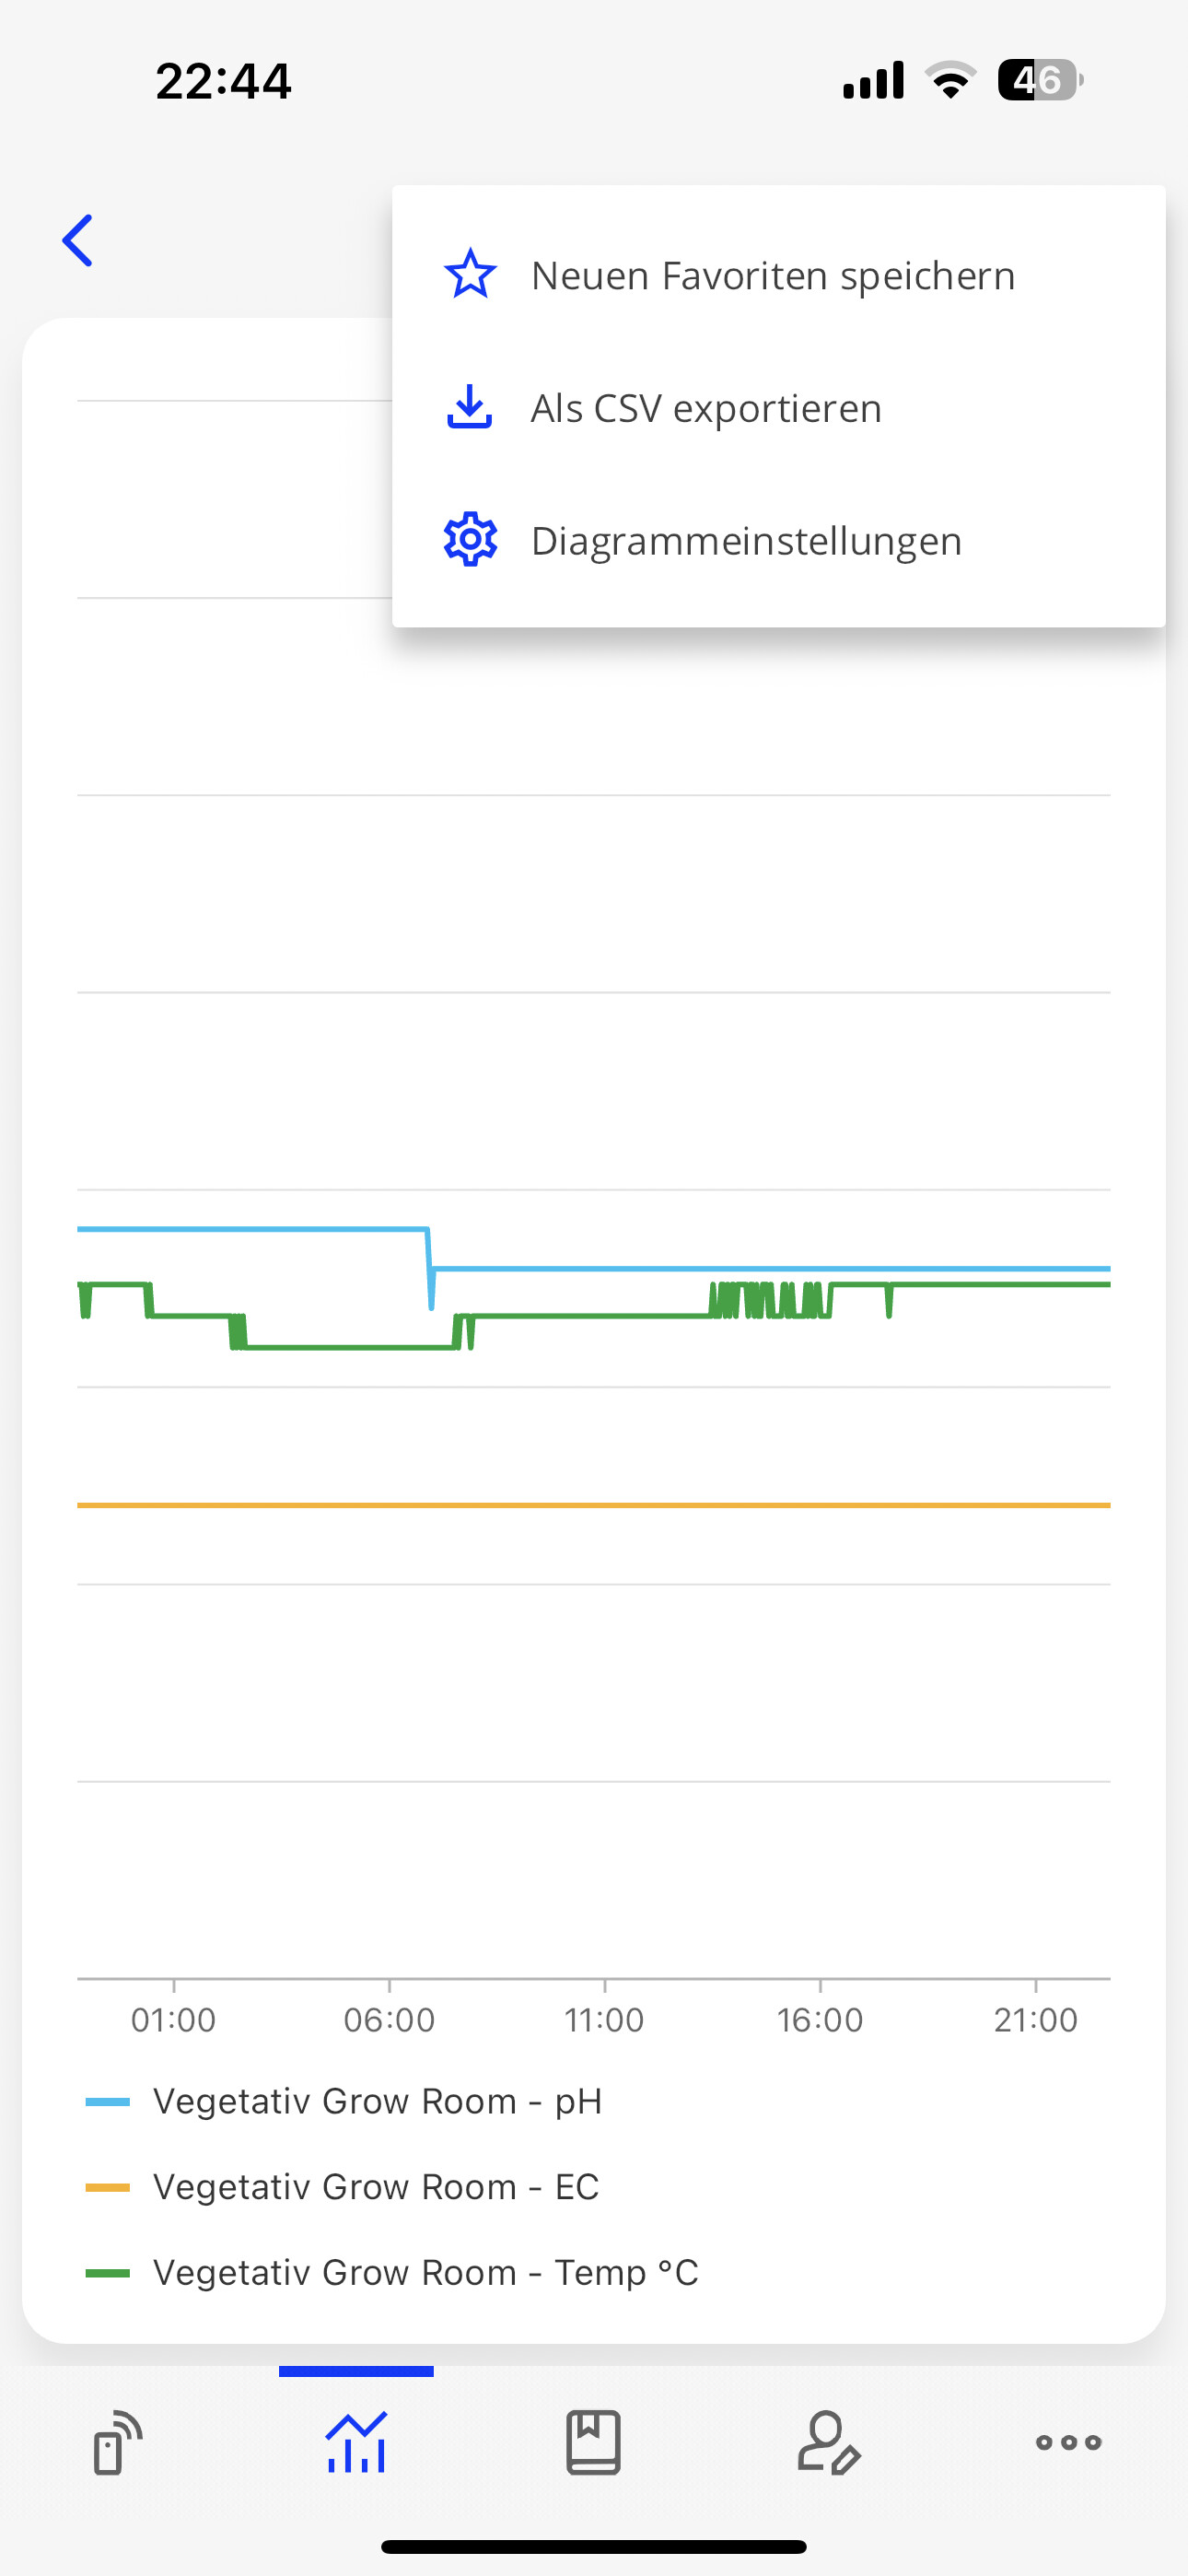Open Diagrammeinstellungen from the menu
The height and width of the screenshot is (2576, 1188).
coord(746,541)
